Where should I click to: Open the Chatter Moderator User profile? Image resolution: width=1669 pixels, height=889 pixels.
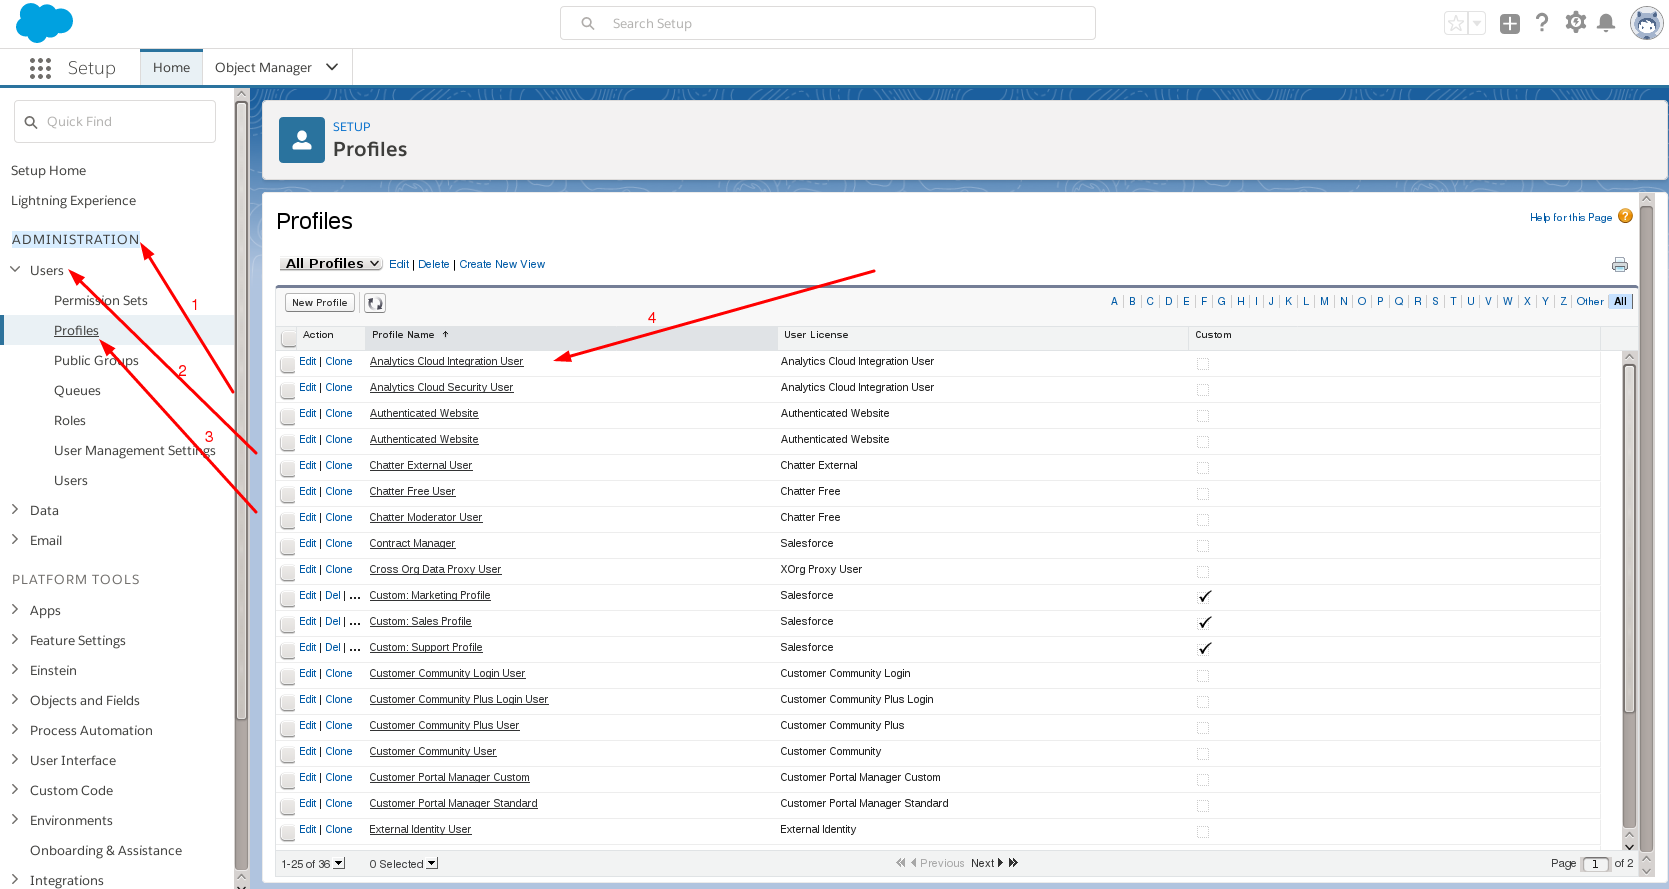(426, 518)
